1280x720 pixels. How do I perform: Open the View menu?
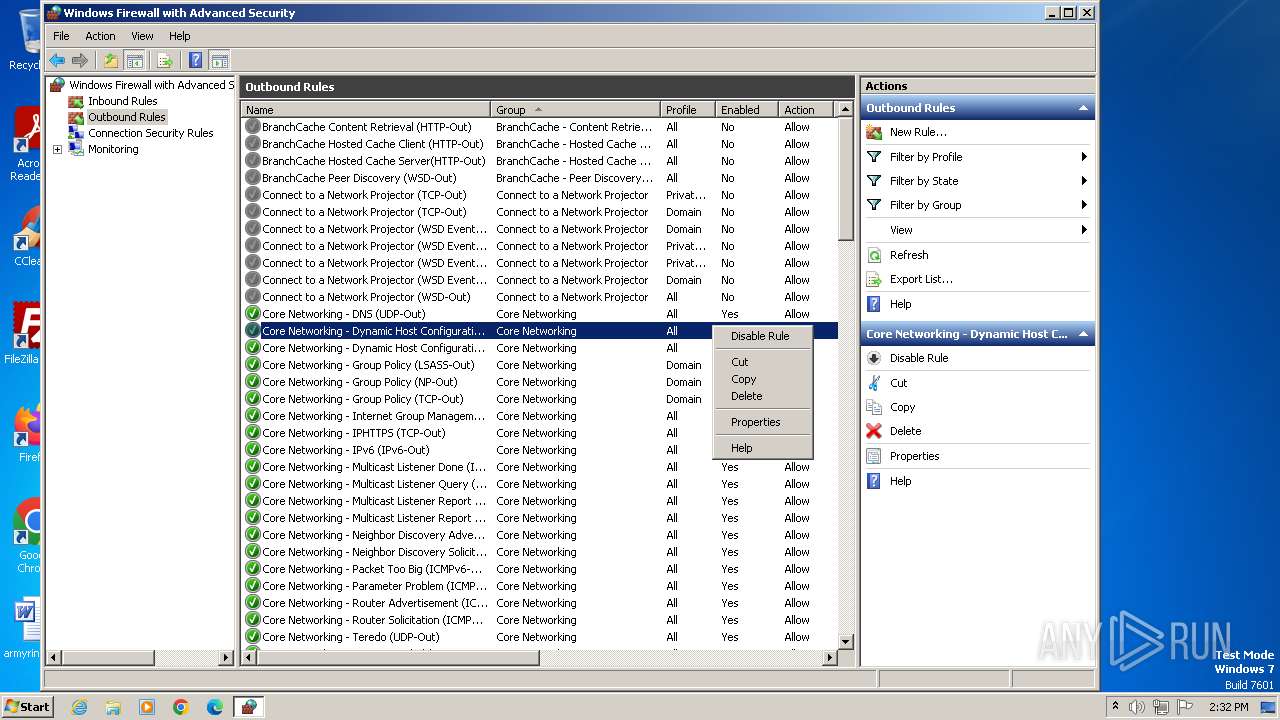click(142, 36)
